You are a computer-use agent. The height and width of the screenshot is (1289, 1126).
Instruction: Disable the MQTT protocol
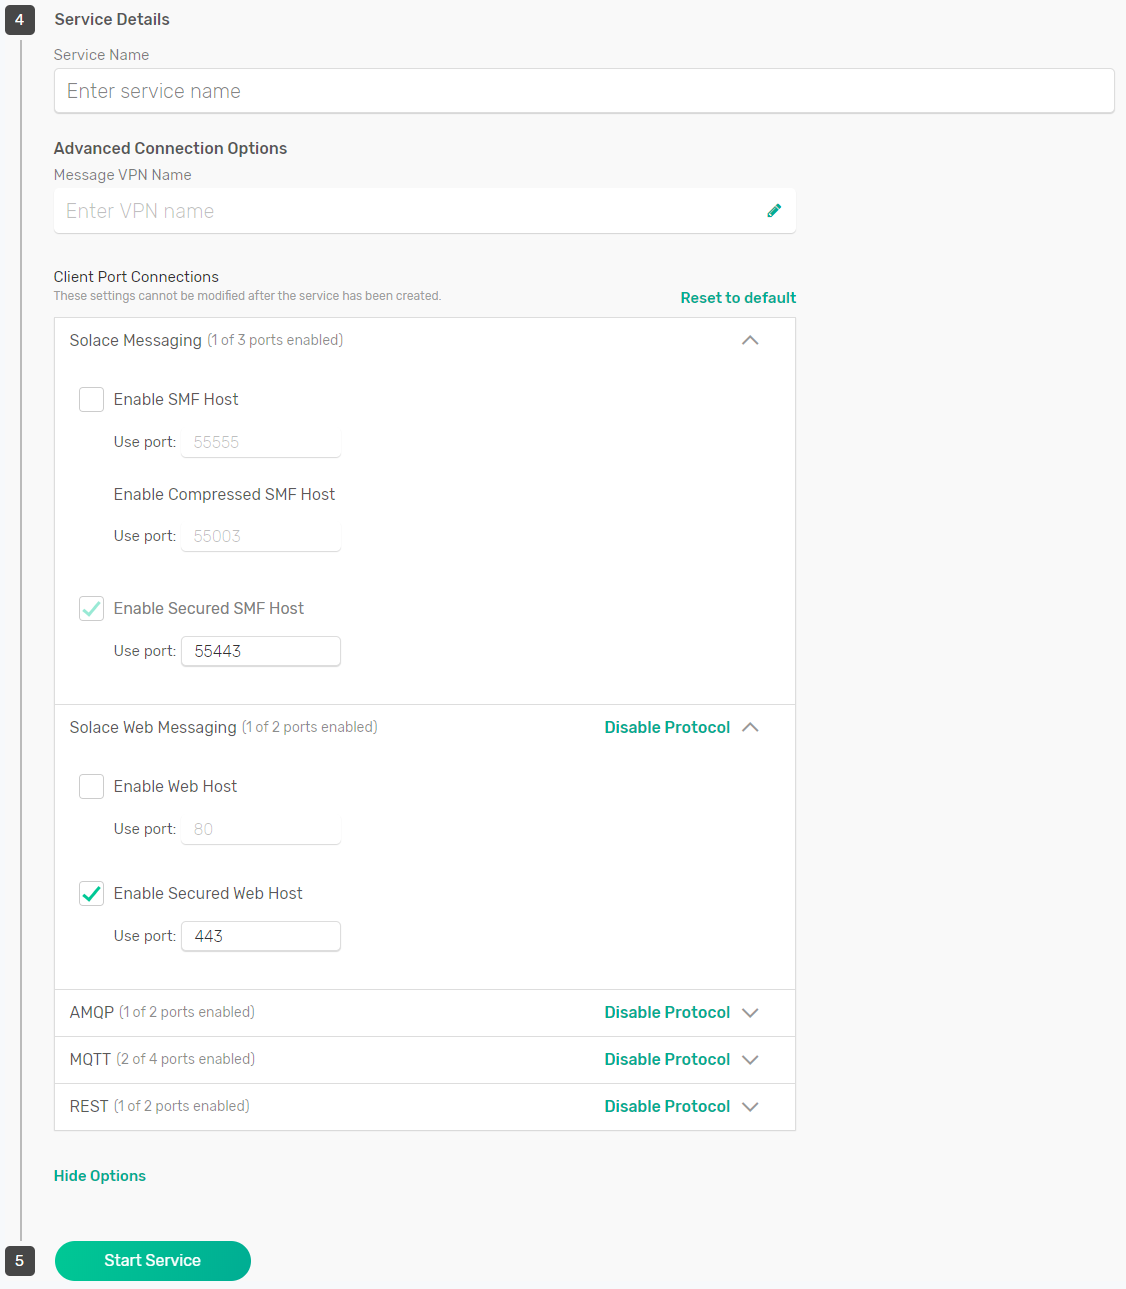(667, 1059)
